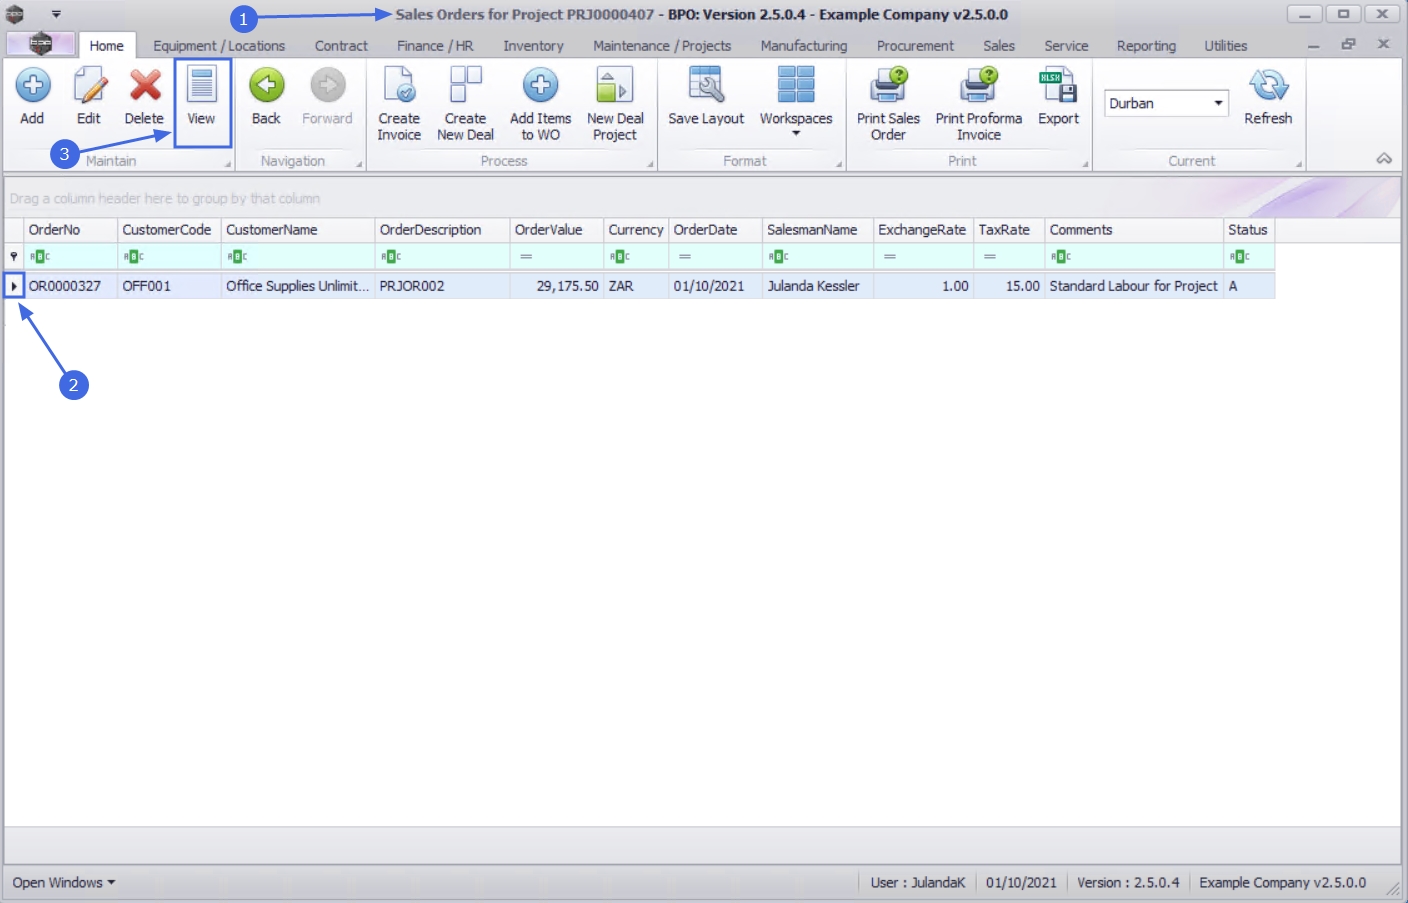Select the PRJOR002 description cell
Screen dimensions: 1408x903
tap(442, 286)
